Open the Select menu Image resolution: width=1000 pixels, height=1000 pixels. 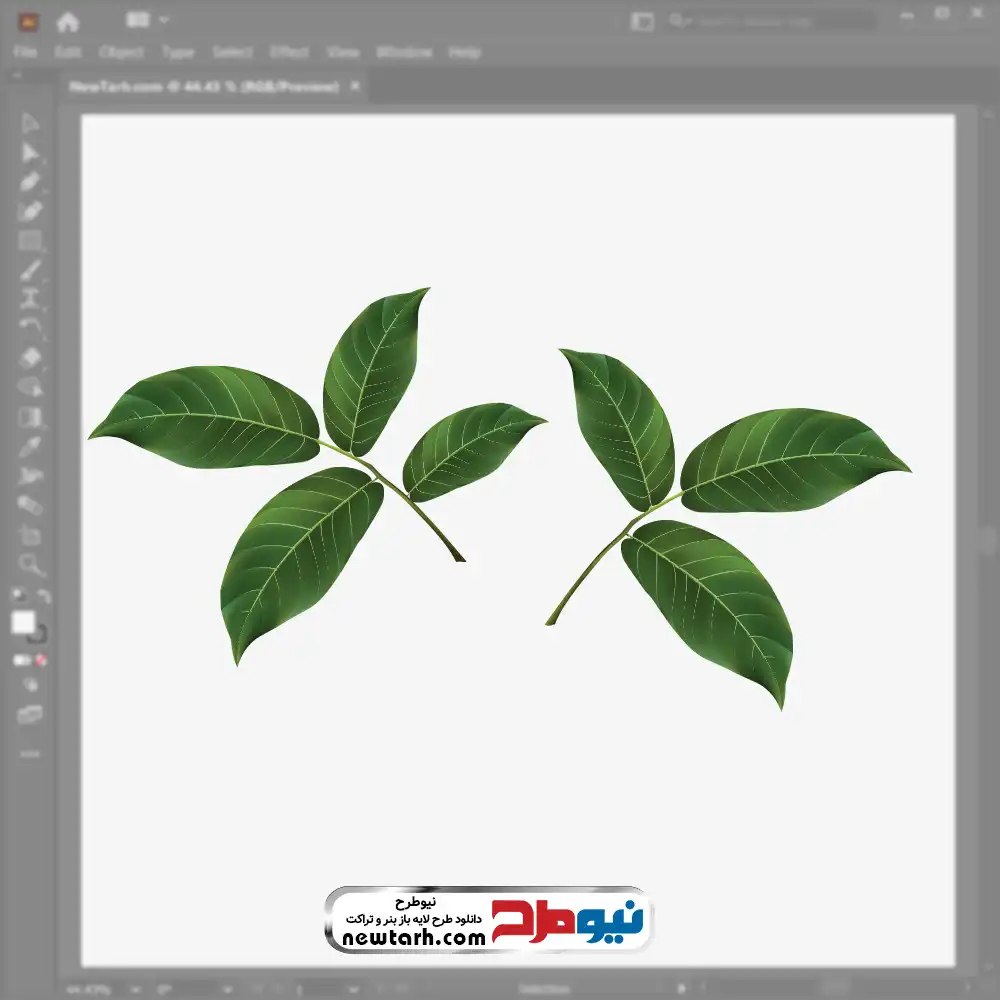[232, 52]
